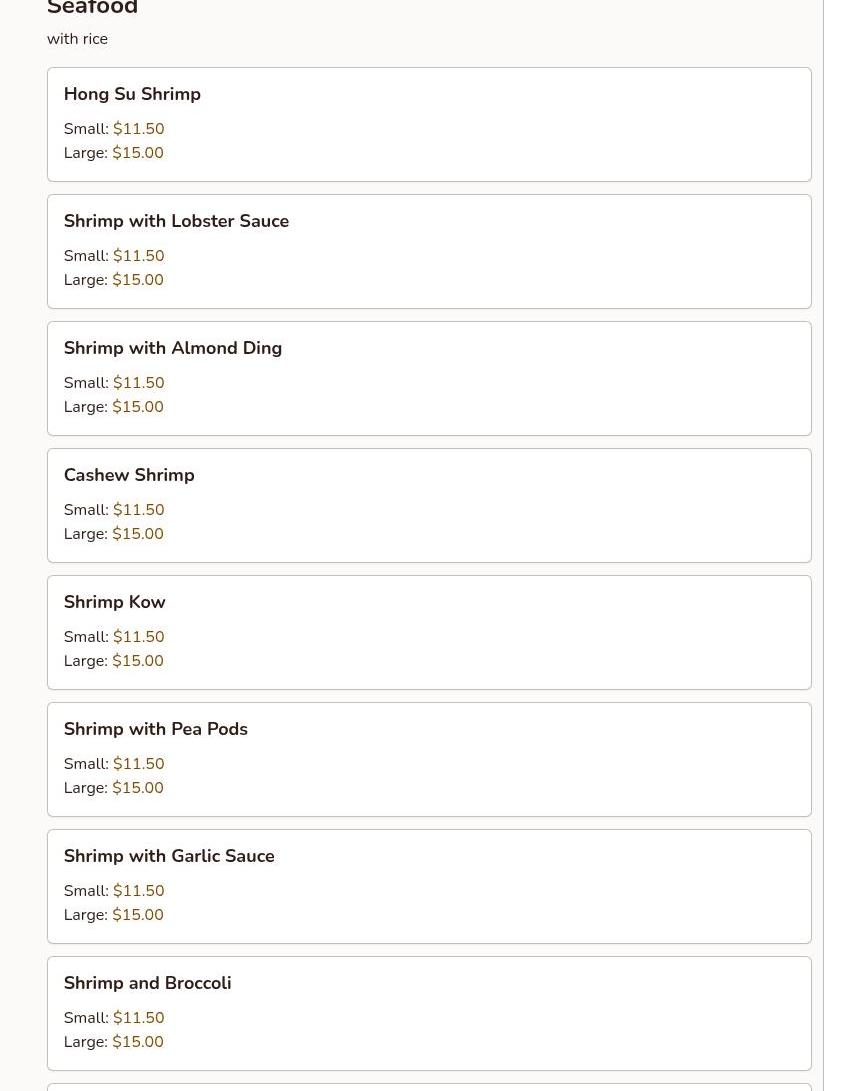Click Shrimp with Garlic Sauce small price
This screenshot has width=844, height=1091.
[138, 891]
